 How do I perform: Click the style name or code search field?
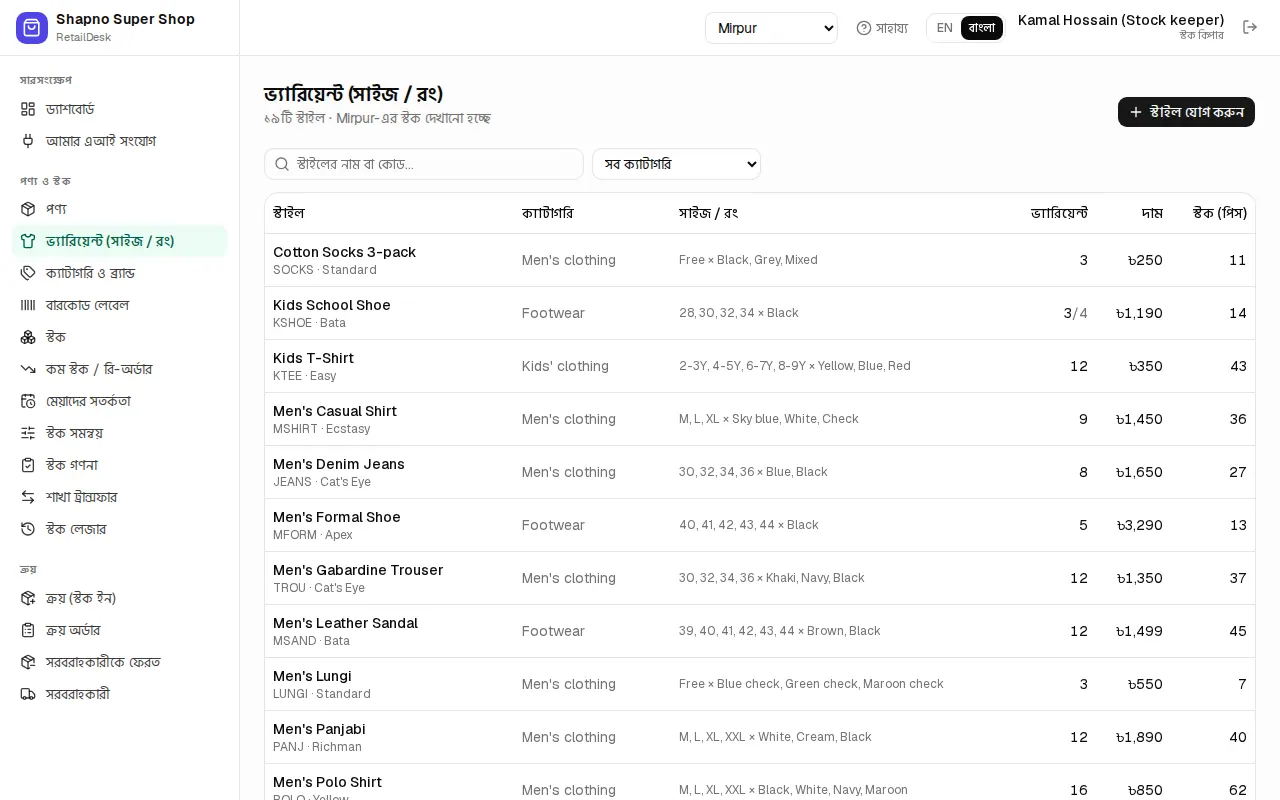pyautogui.click(x=424, y=164)
